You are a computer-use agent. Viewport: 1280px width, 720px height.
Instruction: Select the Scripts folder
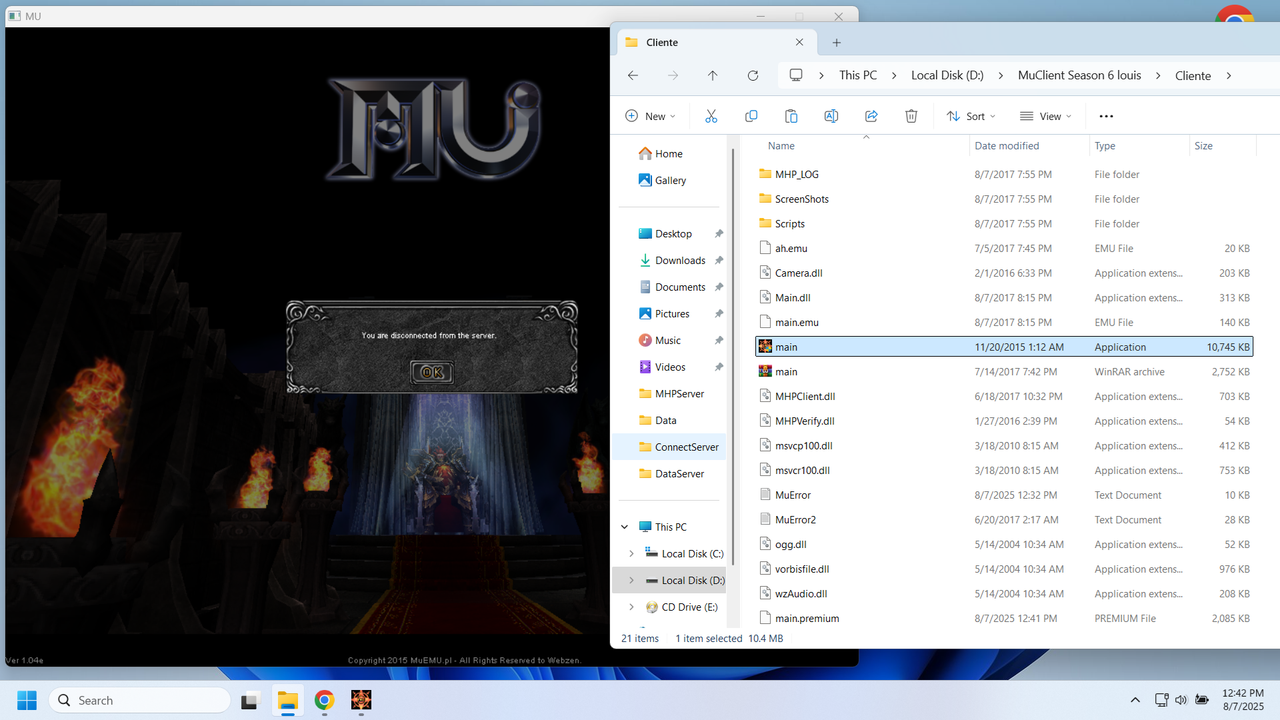pos(1004,224)
